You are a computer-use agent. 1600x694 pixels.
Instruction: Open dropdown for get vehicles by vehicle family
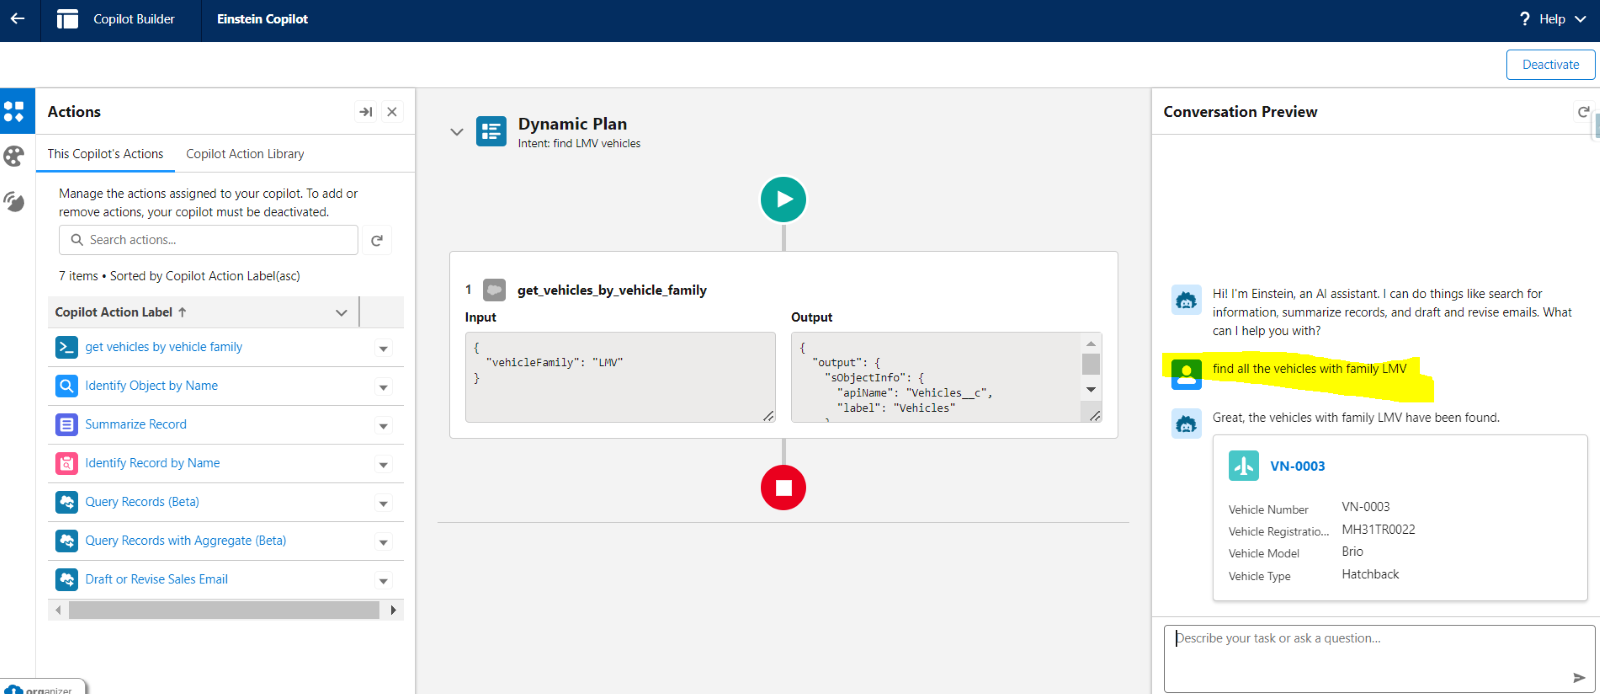point(383,349)
